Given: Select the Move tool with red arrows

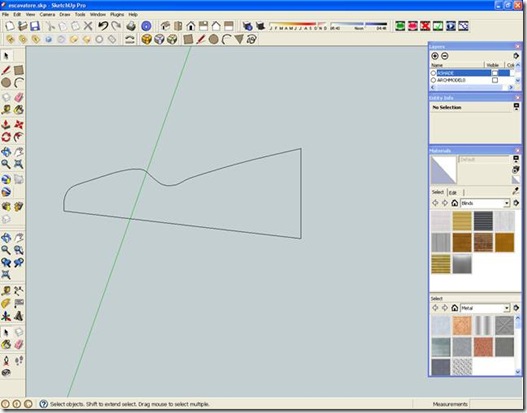Looking at the screenshot, I should point(19,124).
